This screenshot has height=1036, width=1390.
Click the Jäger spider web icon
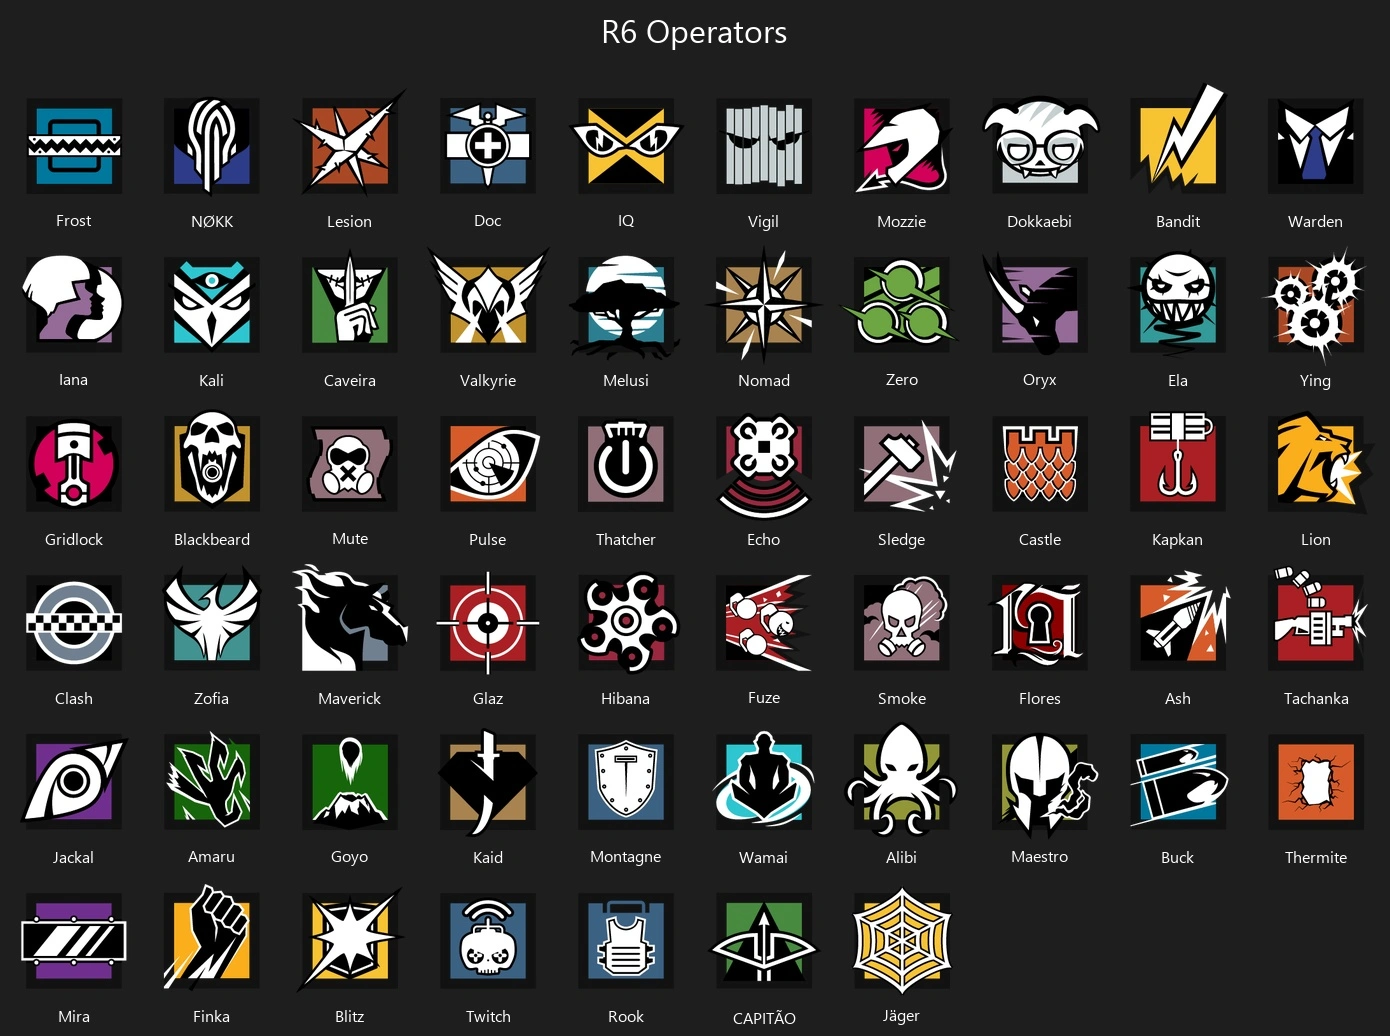click(x=902, y=940)
